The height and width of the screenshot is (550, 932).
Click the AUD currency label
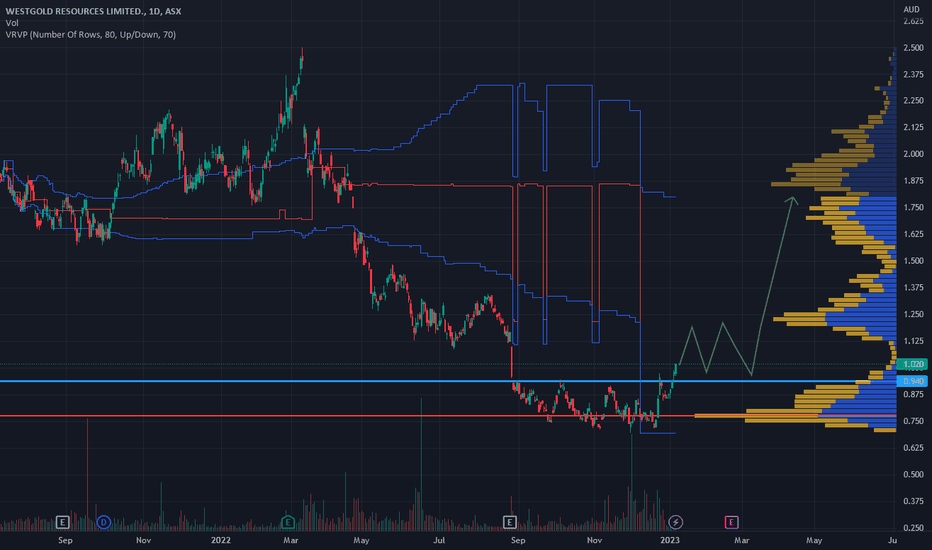point(911,9)
